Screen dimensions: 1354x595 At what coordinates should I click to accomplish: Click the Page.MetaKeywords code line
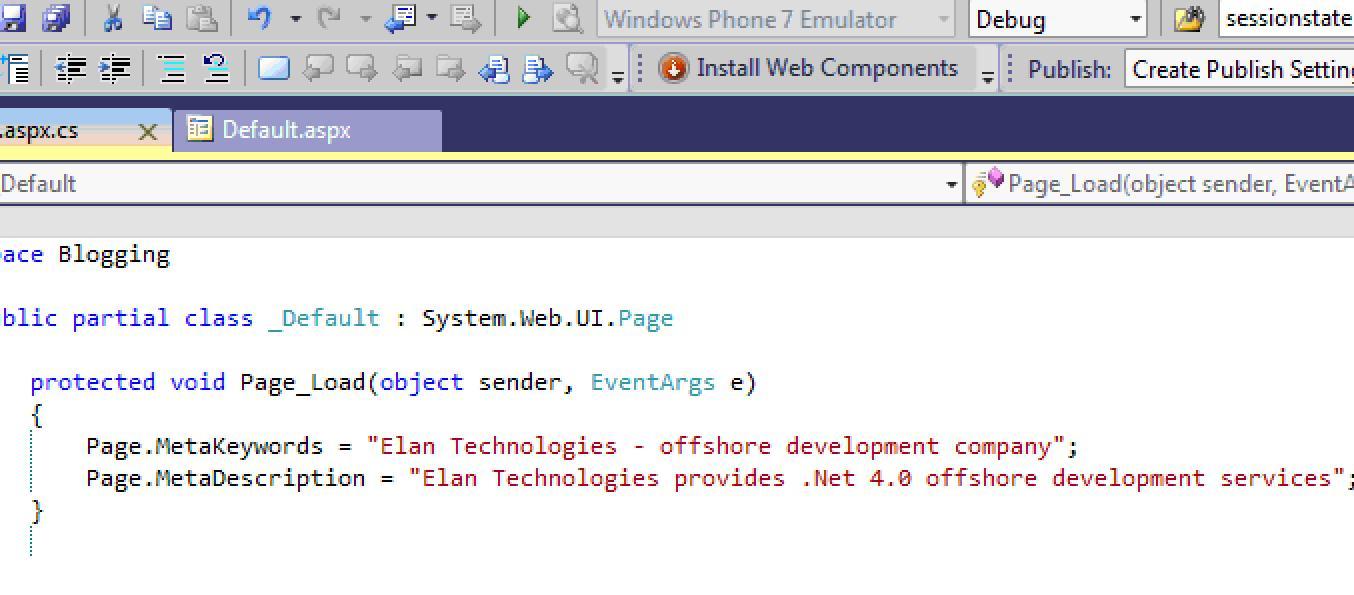tap(582, 446)
